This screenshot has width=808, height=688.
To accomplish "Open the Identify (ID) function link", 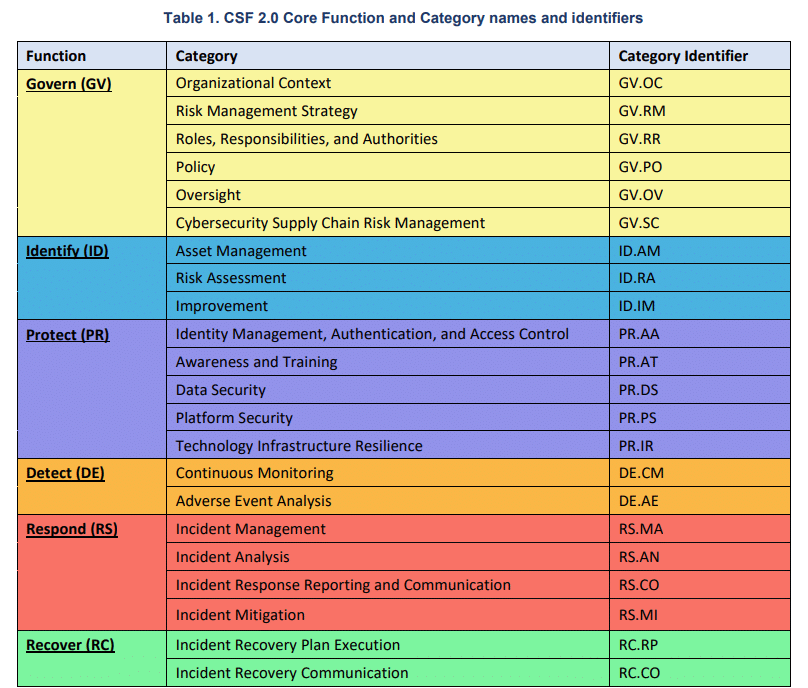I will [x=67, y=251].
